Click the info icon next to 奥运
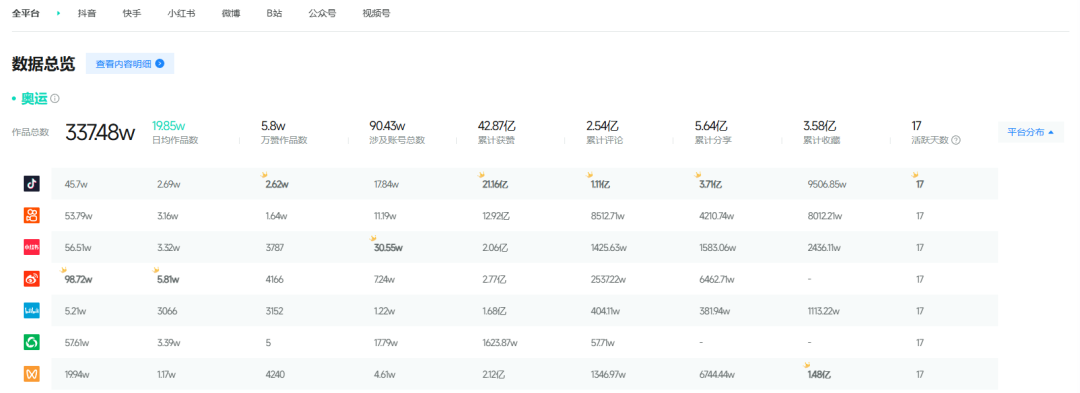The width and height of the screenshot is (1080, 393). (x=55, y=98)
